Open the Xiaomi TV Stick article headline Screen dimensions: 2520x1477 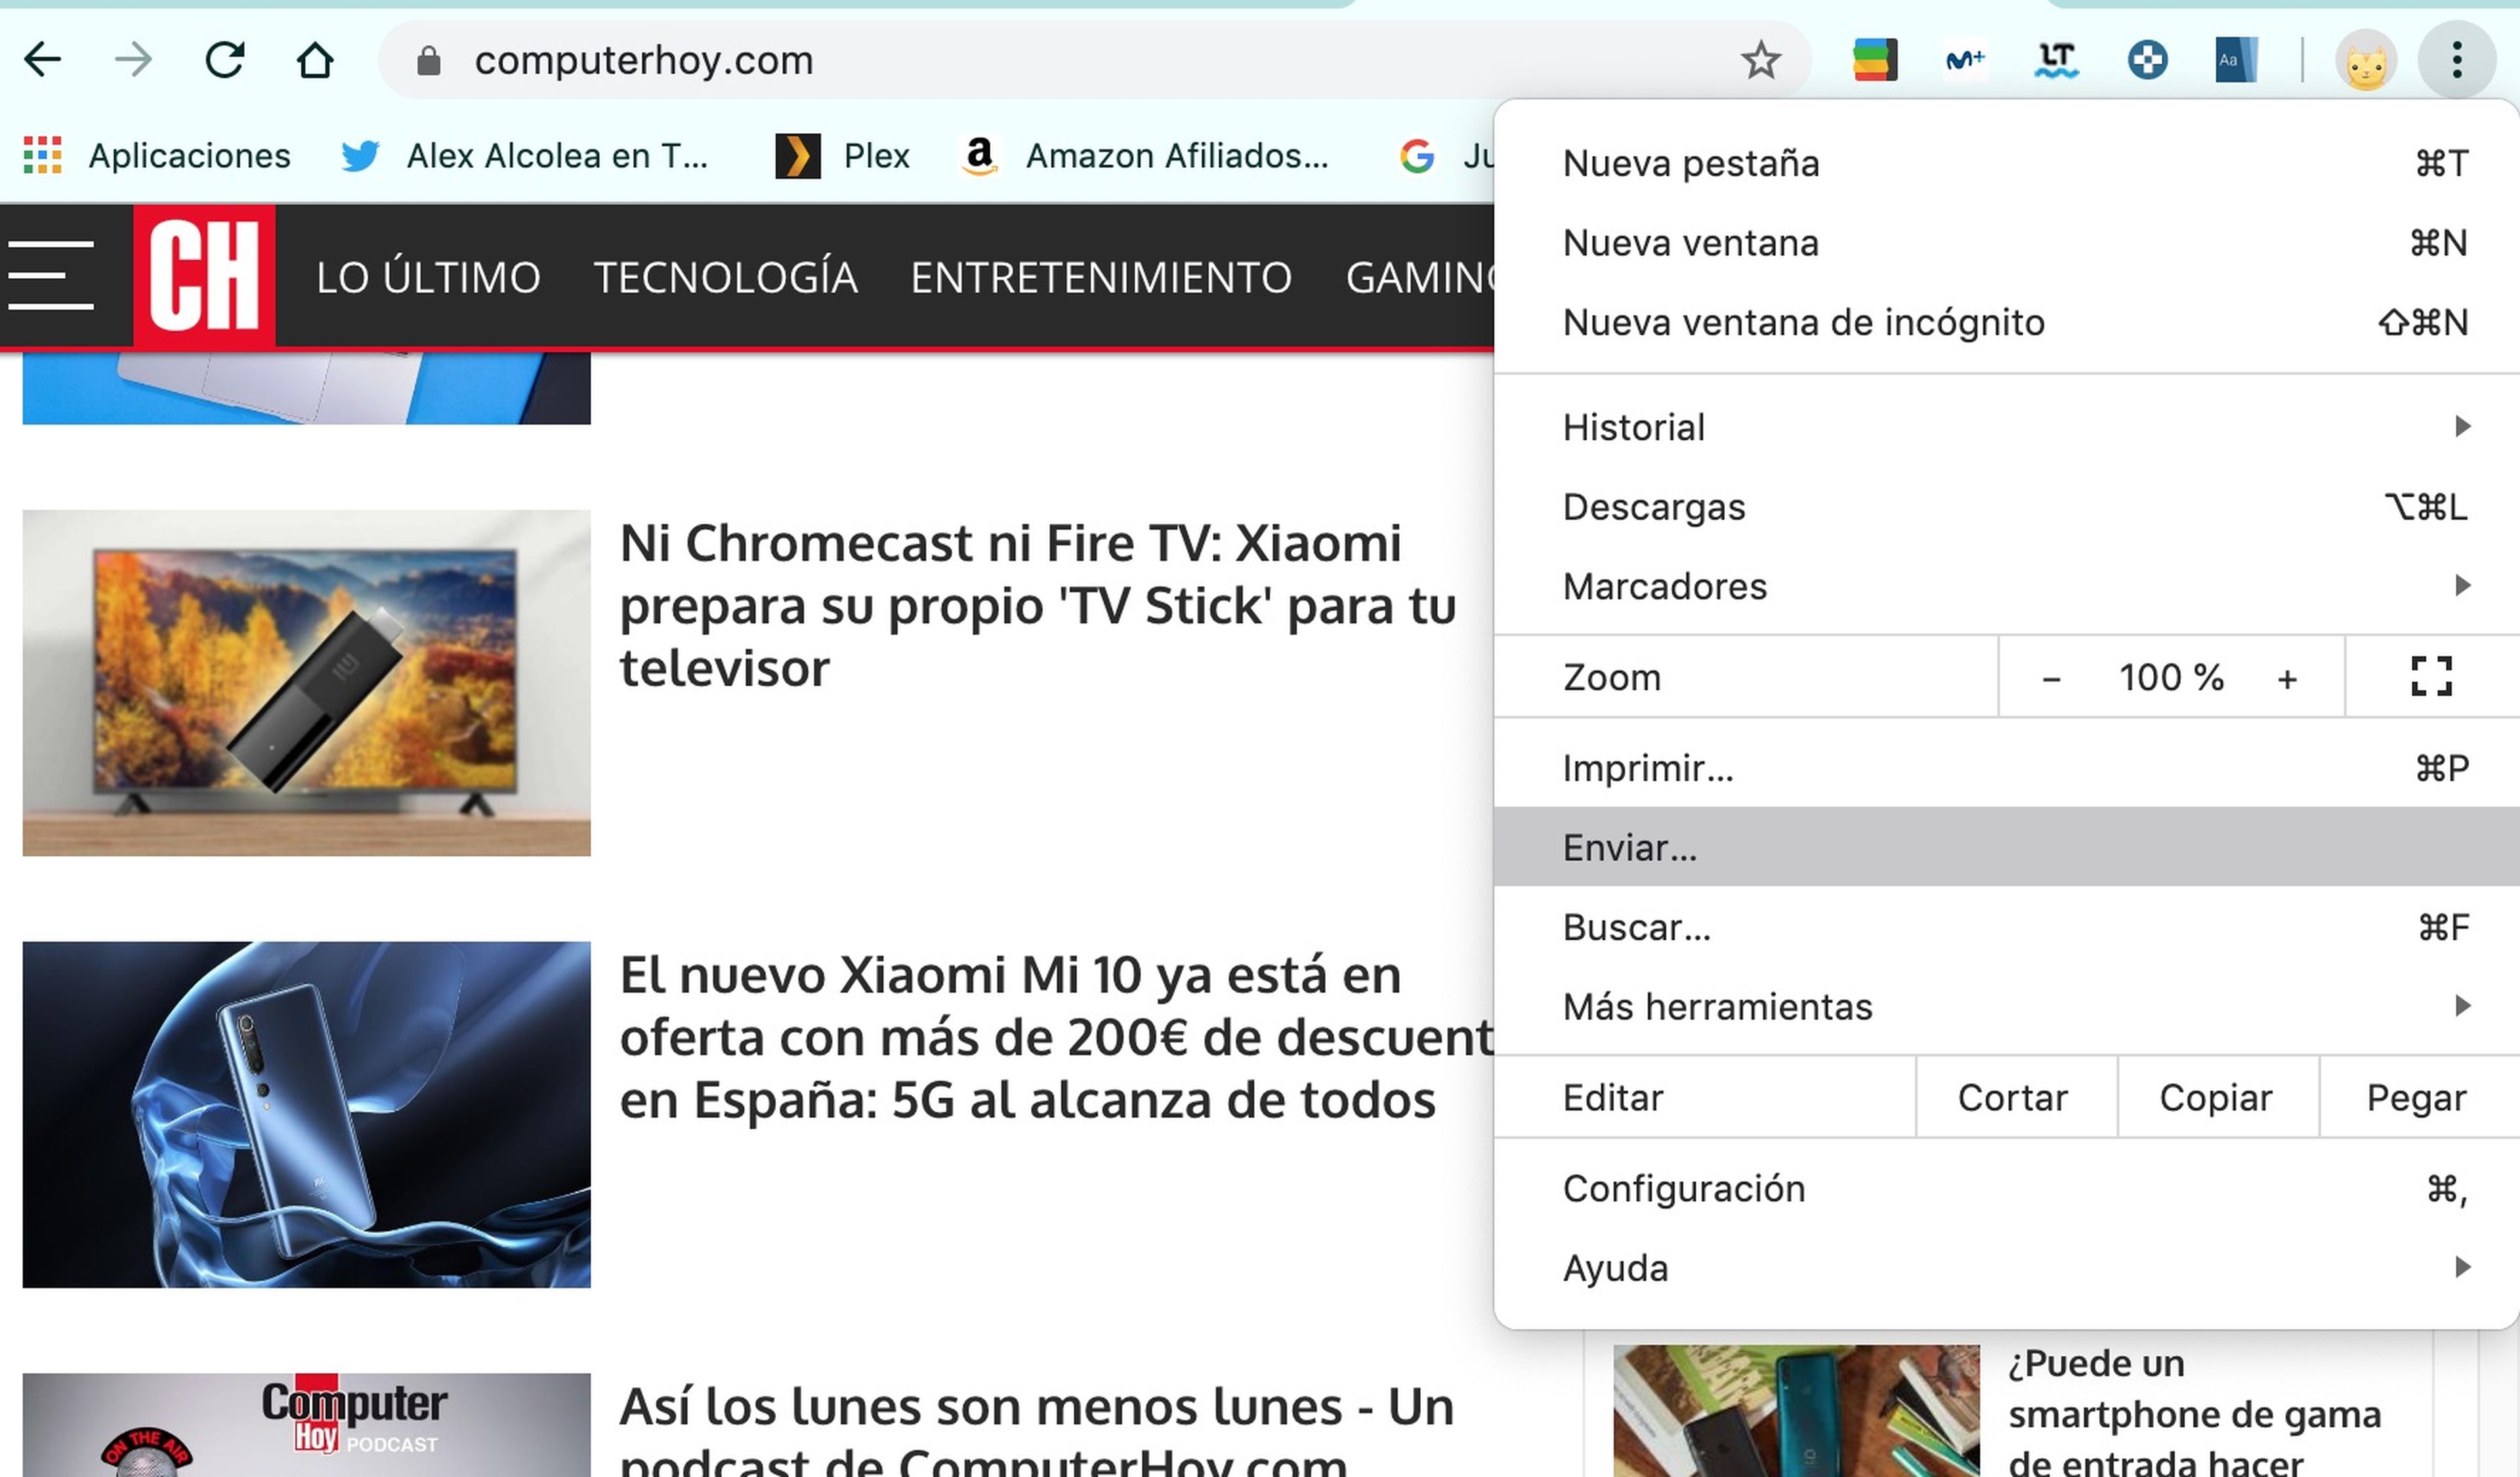pos(1038,606)
